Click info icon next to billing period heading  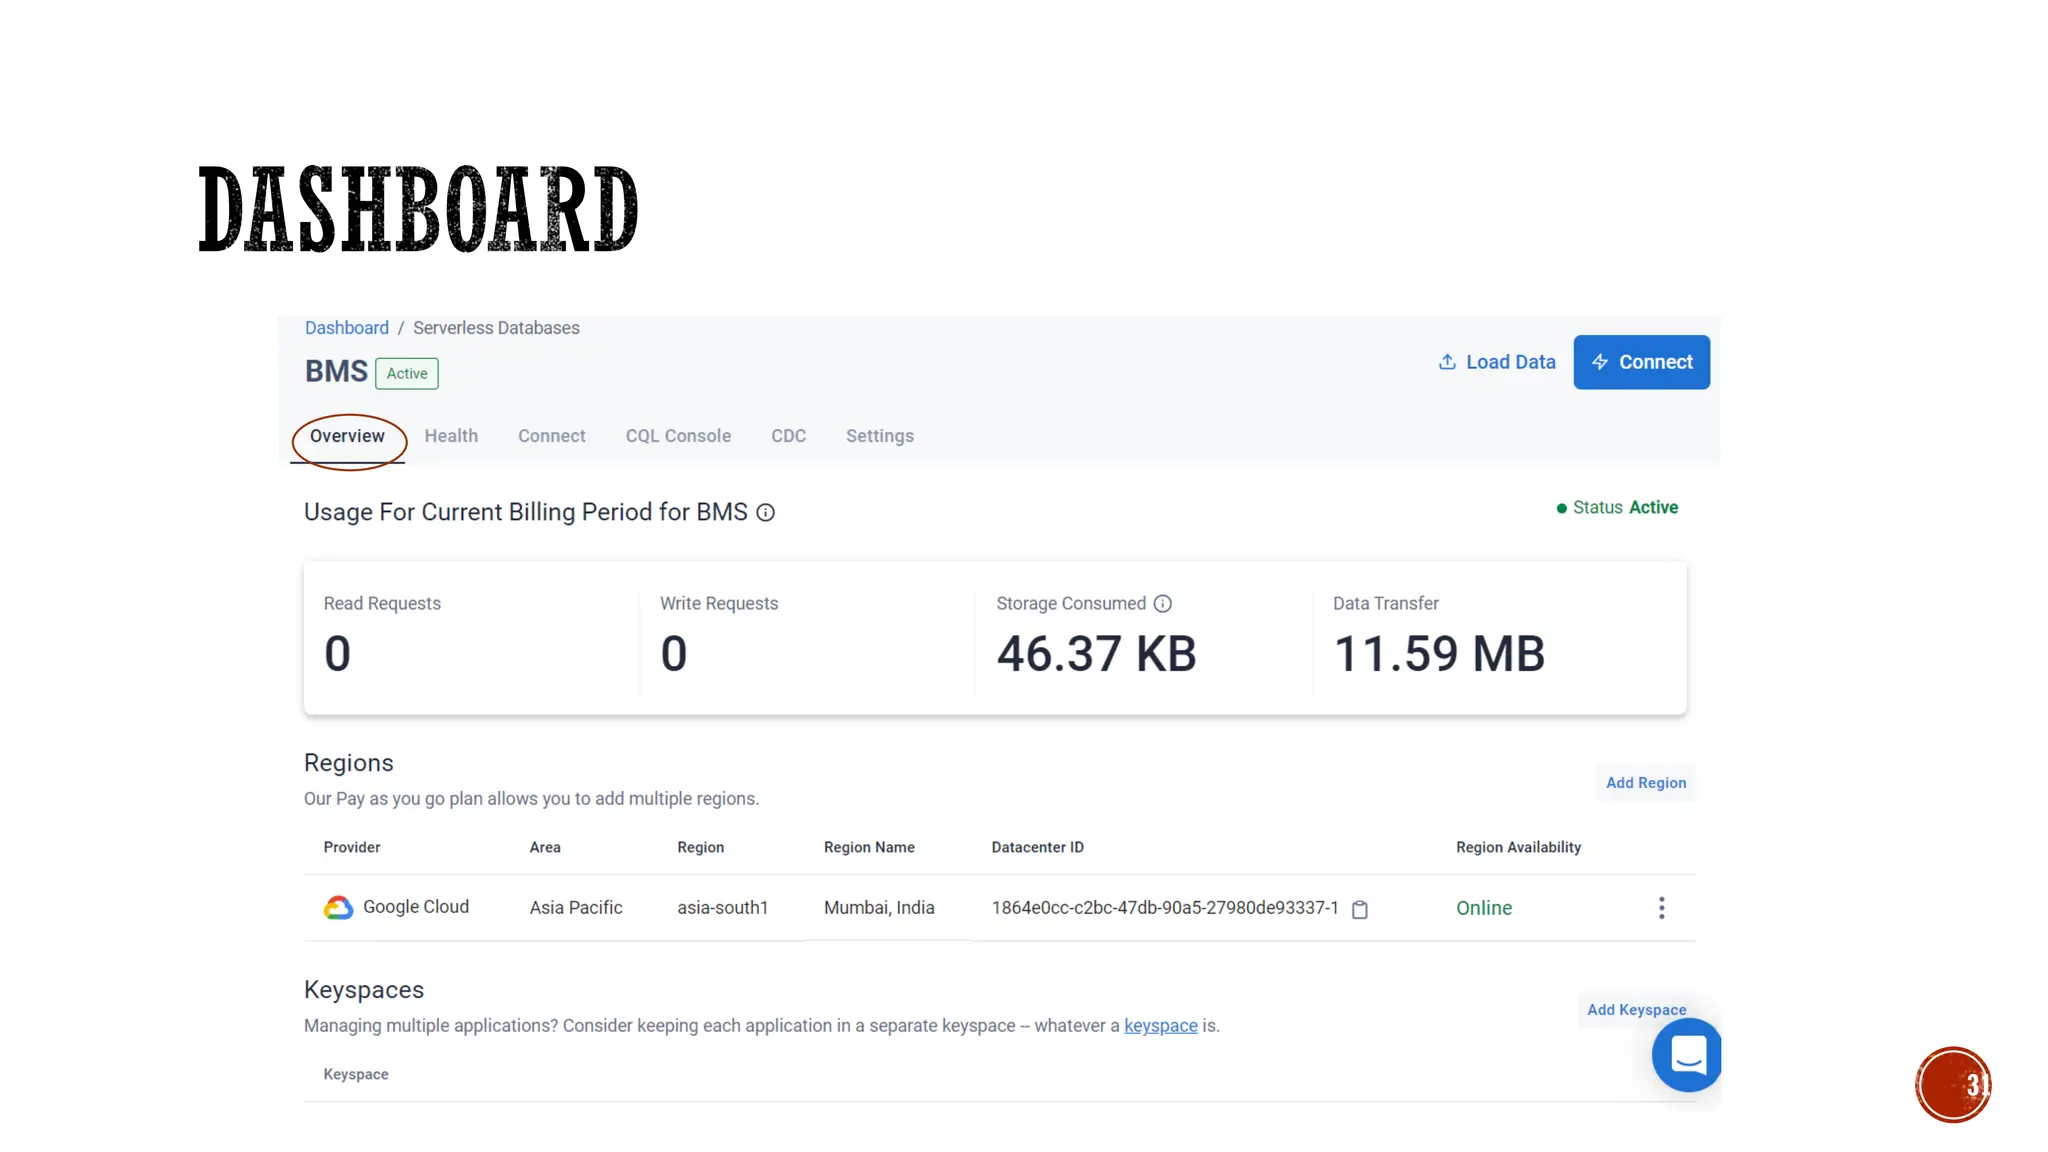click(x=765, y=512)
